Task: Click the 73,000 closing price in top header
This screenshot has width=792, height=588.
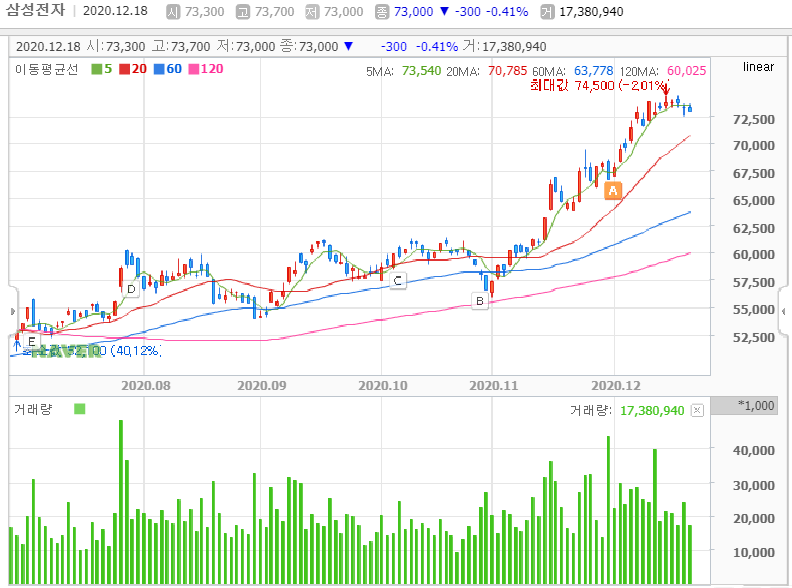Action: point(413,12)
